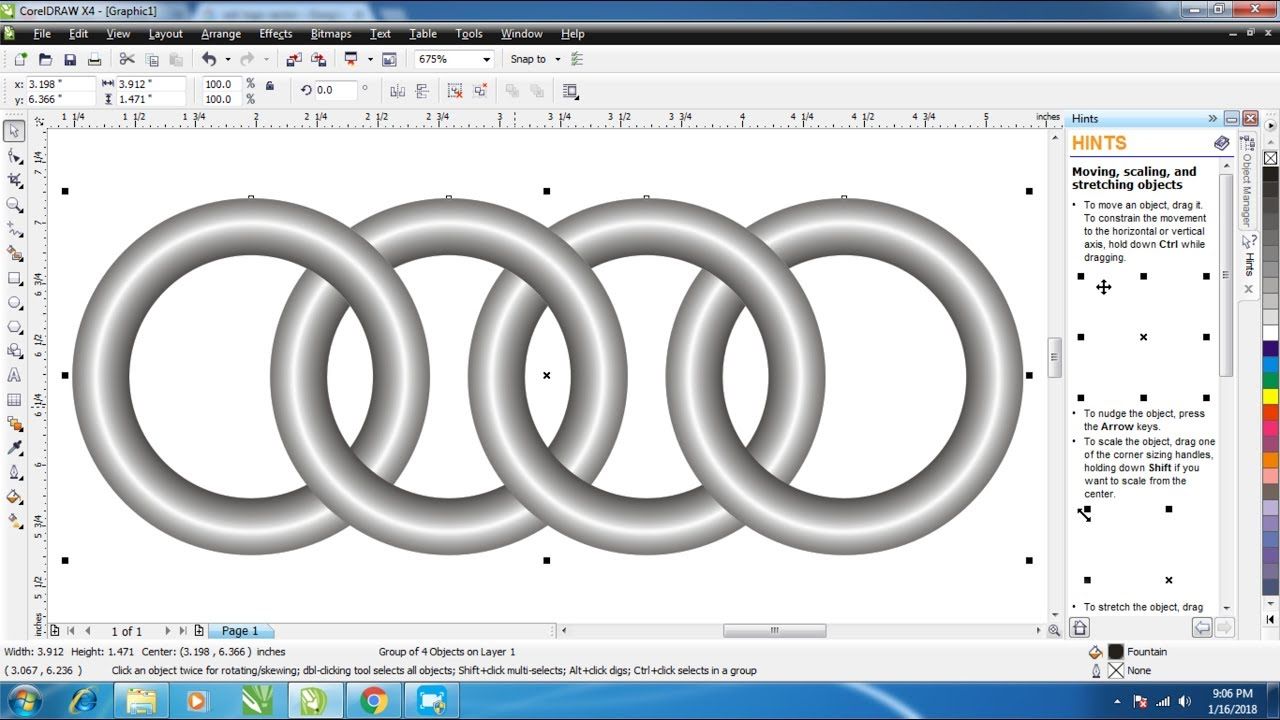Click the zoom navigator icon at canvas corner
The height and width of the screenshot is (720, 1280).
[x=1054, y=631]
